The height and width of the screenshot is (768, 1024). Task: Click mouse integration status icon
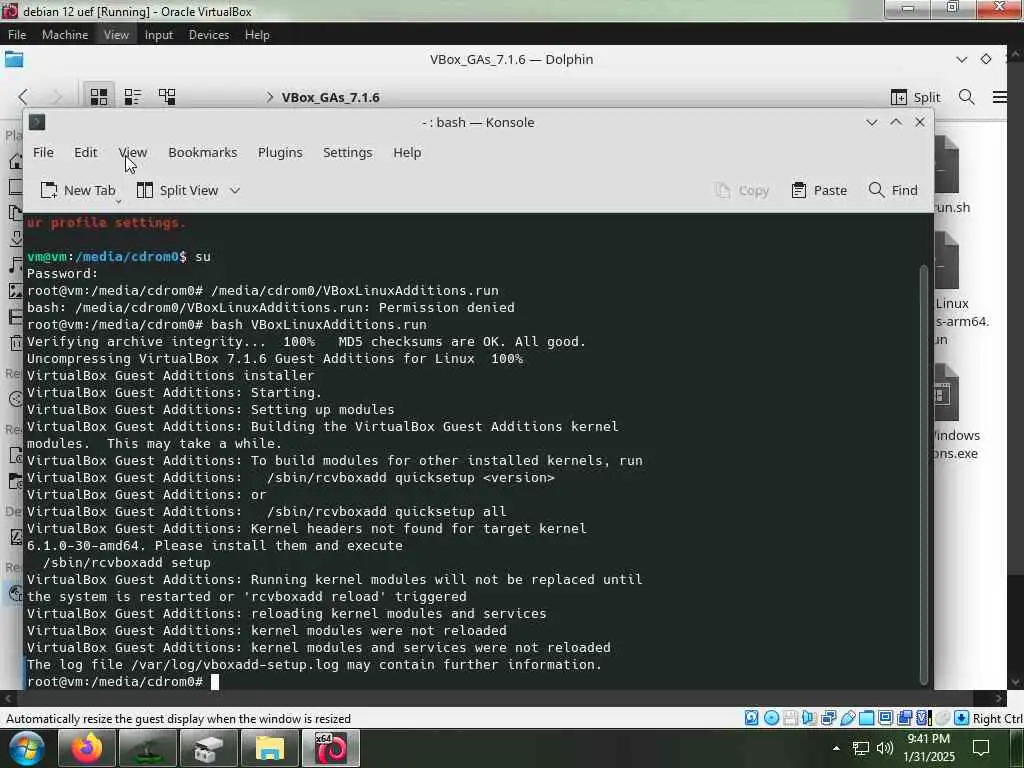[x=942, y=718]
